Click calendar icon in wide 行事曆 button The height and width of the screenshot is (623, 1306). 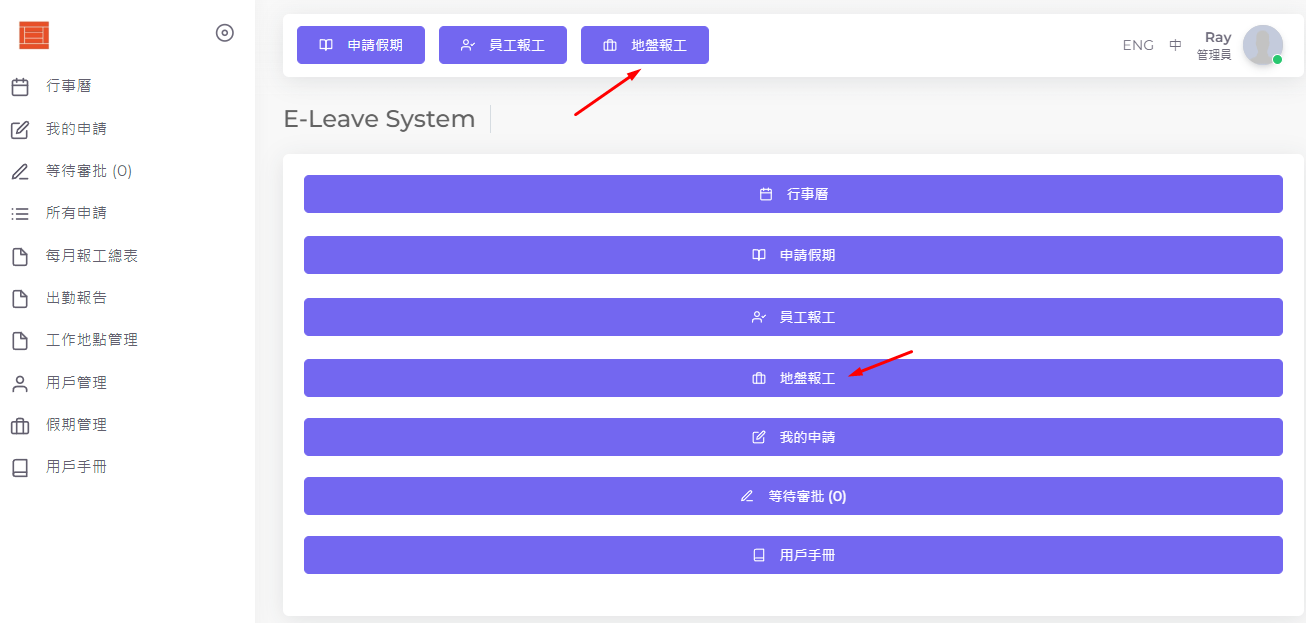tap(766, 194)
